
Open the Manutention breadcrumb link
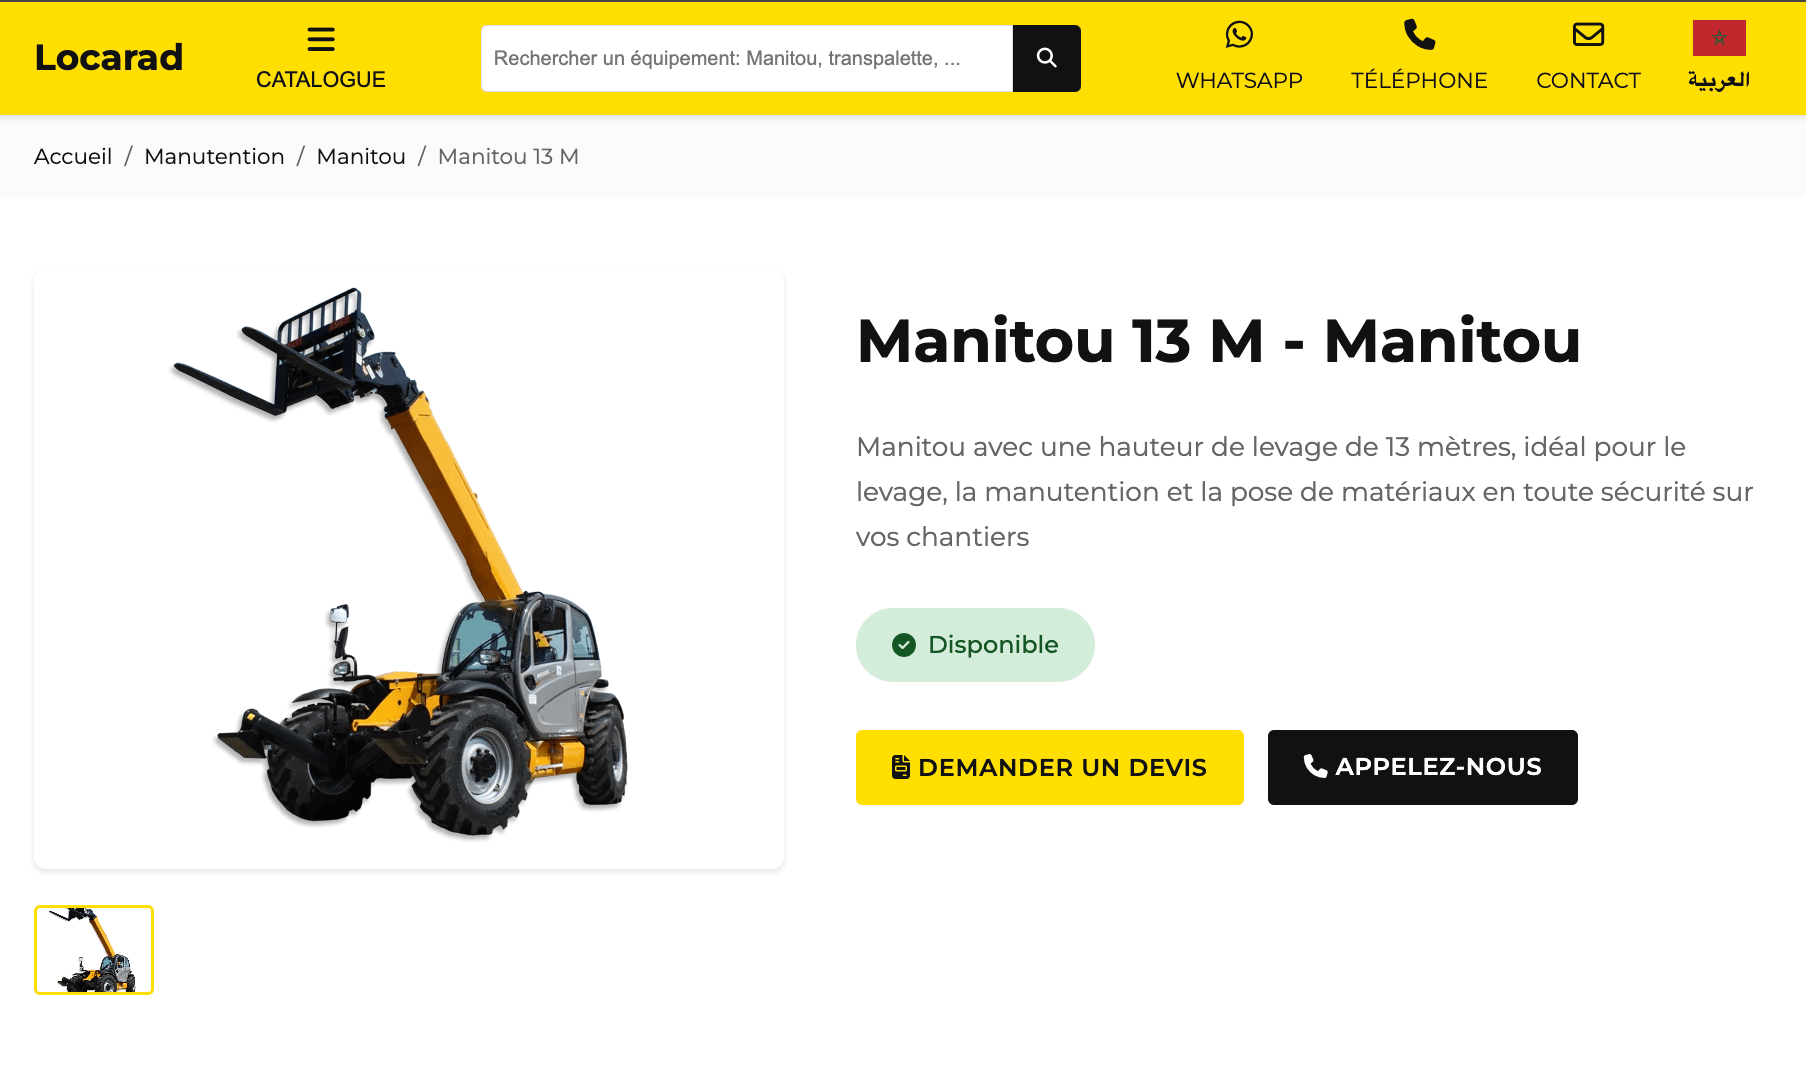[x=214, y=156]
